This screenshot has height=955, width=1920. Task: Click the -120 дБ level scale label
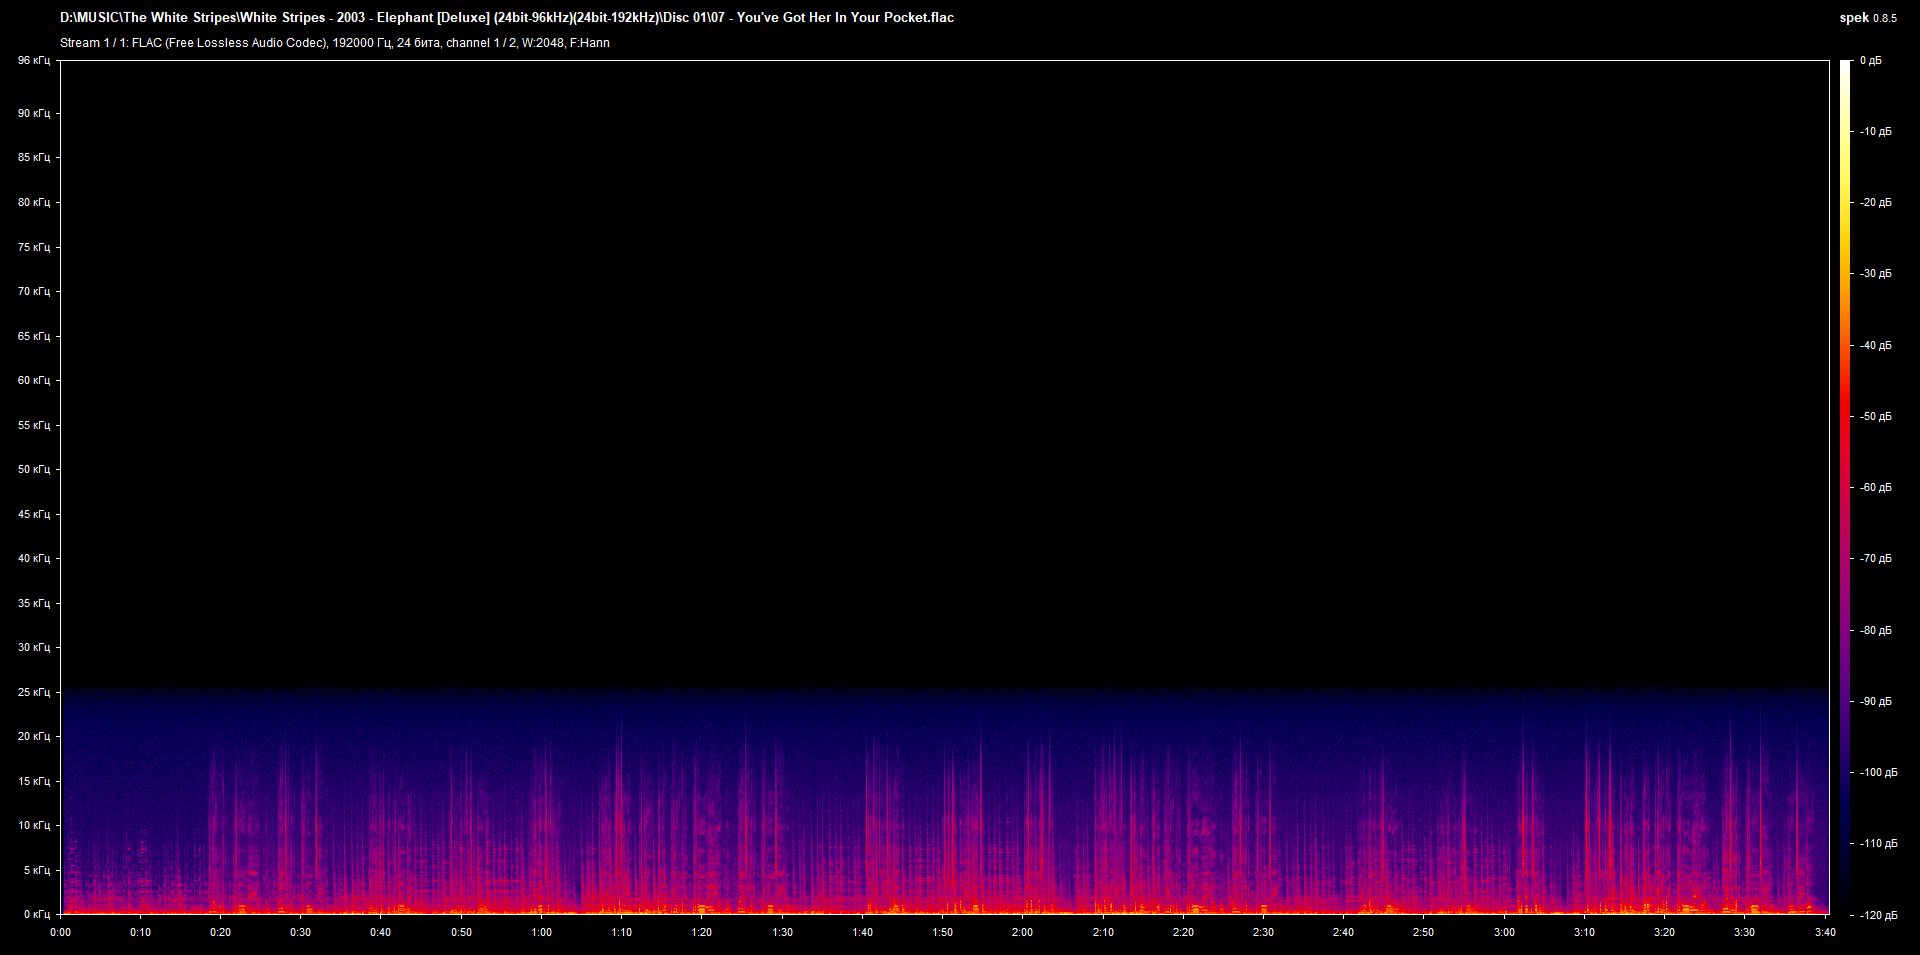[x=1879, y=916]
